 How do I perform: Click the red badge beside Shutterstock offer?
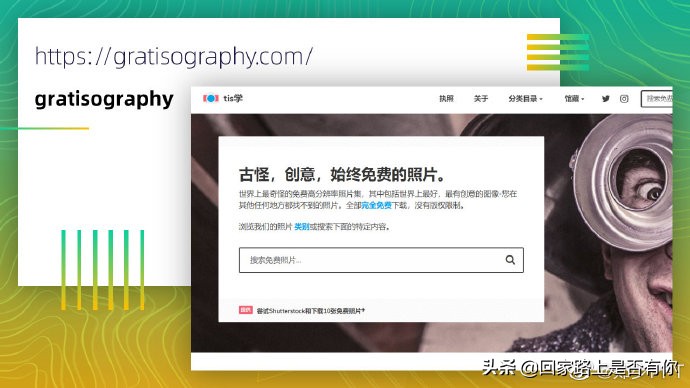pos(246,310)
